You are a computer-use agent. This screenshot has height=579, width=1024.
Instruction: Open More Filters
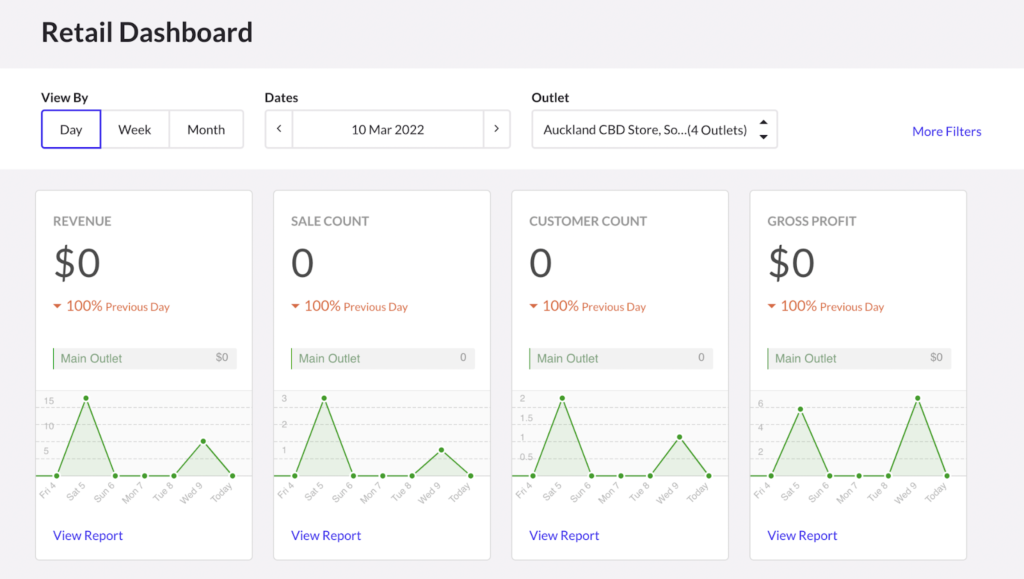click(x=946, y=131)
